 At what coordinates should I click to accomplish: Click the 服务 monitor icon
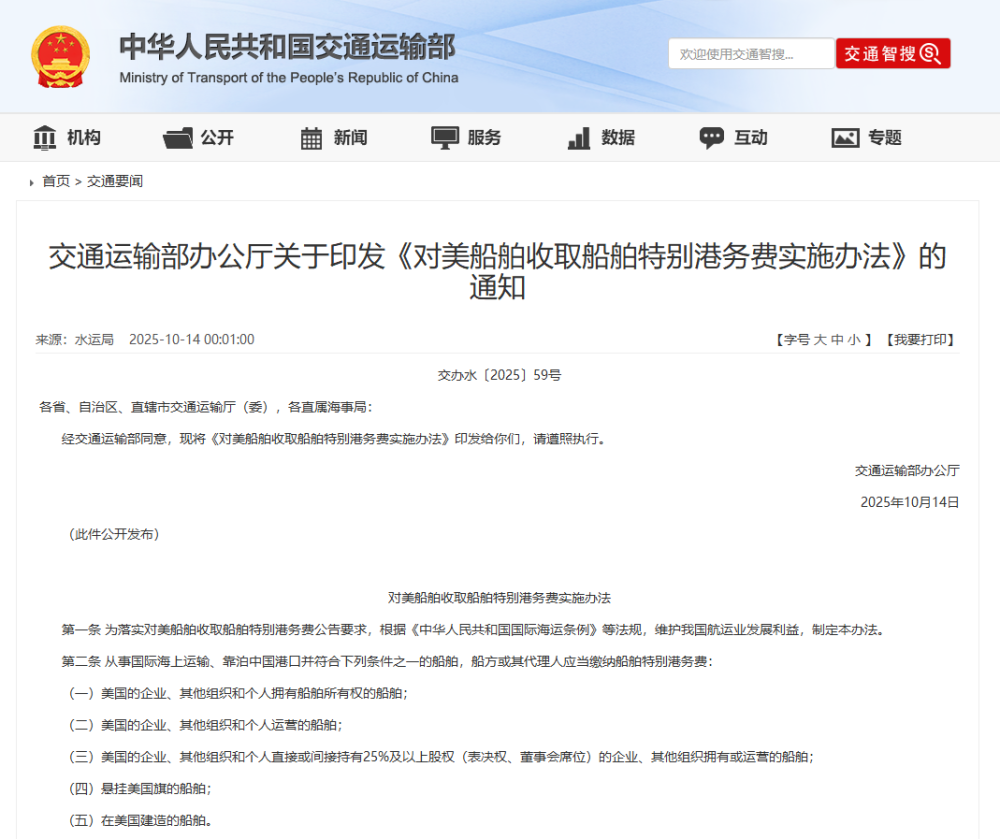[445, 138]
